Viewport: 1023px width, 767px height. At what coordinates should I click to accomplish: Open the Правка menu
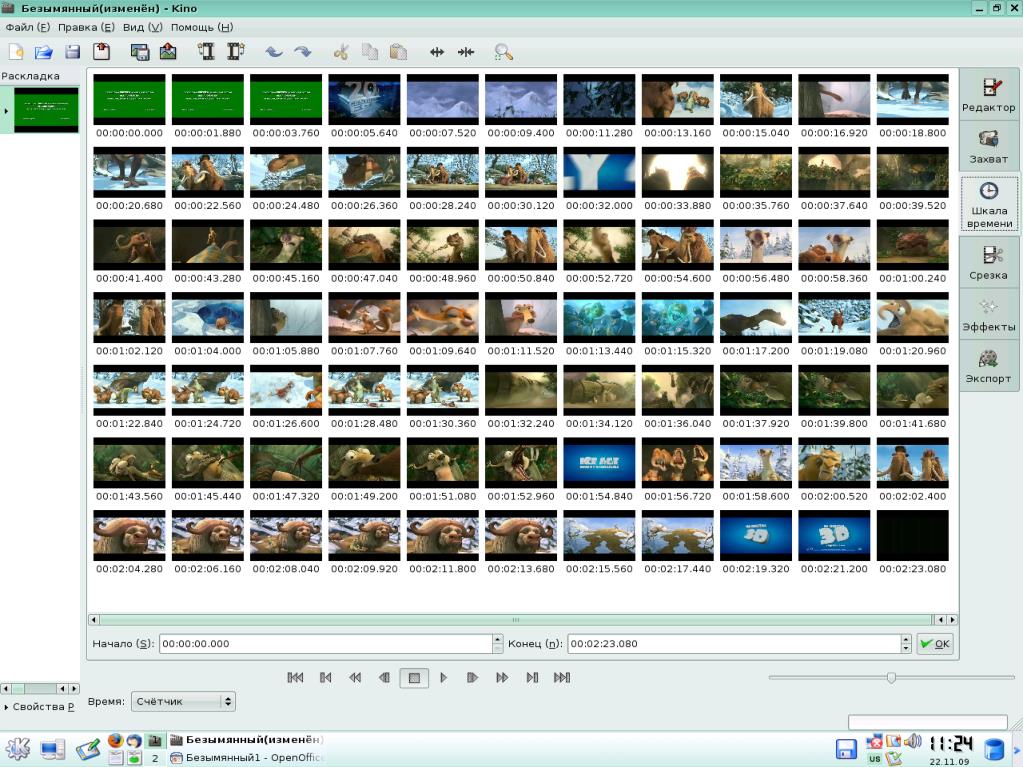[x=85, y=27]
